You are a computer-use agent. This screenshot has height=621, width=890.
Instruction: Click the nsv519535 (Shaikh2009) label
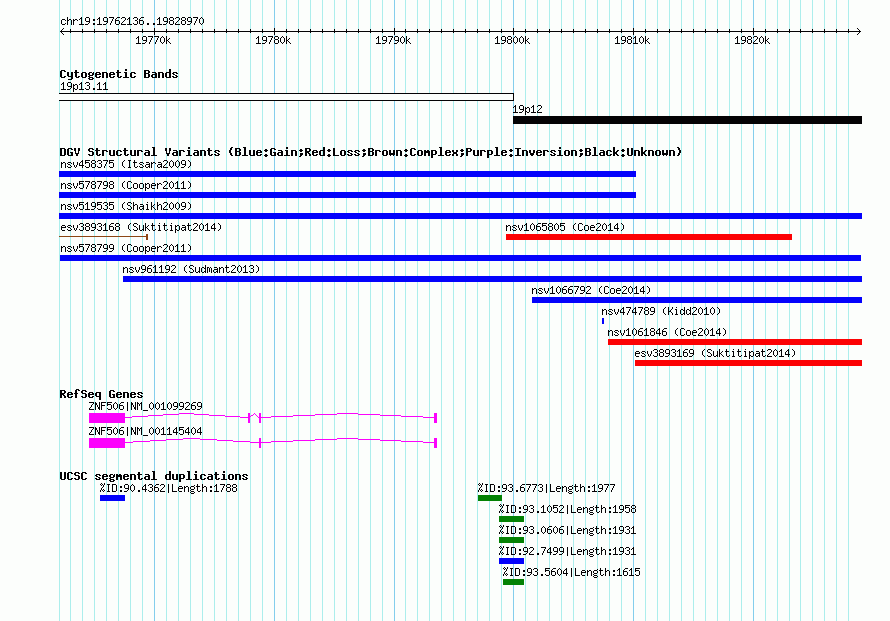pos(126,206)
